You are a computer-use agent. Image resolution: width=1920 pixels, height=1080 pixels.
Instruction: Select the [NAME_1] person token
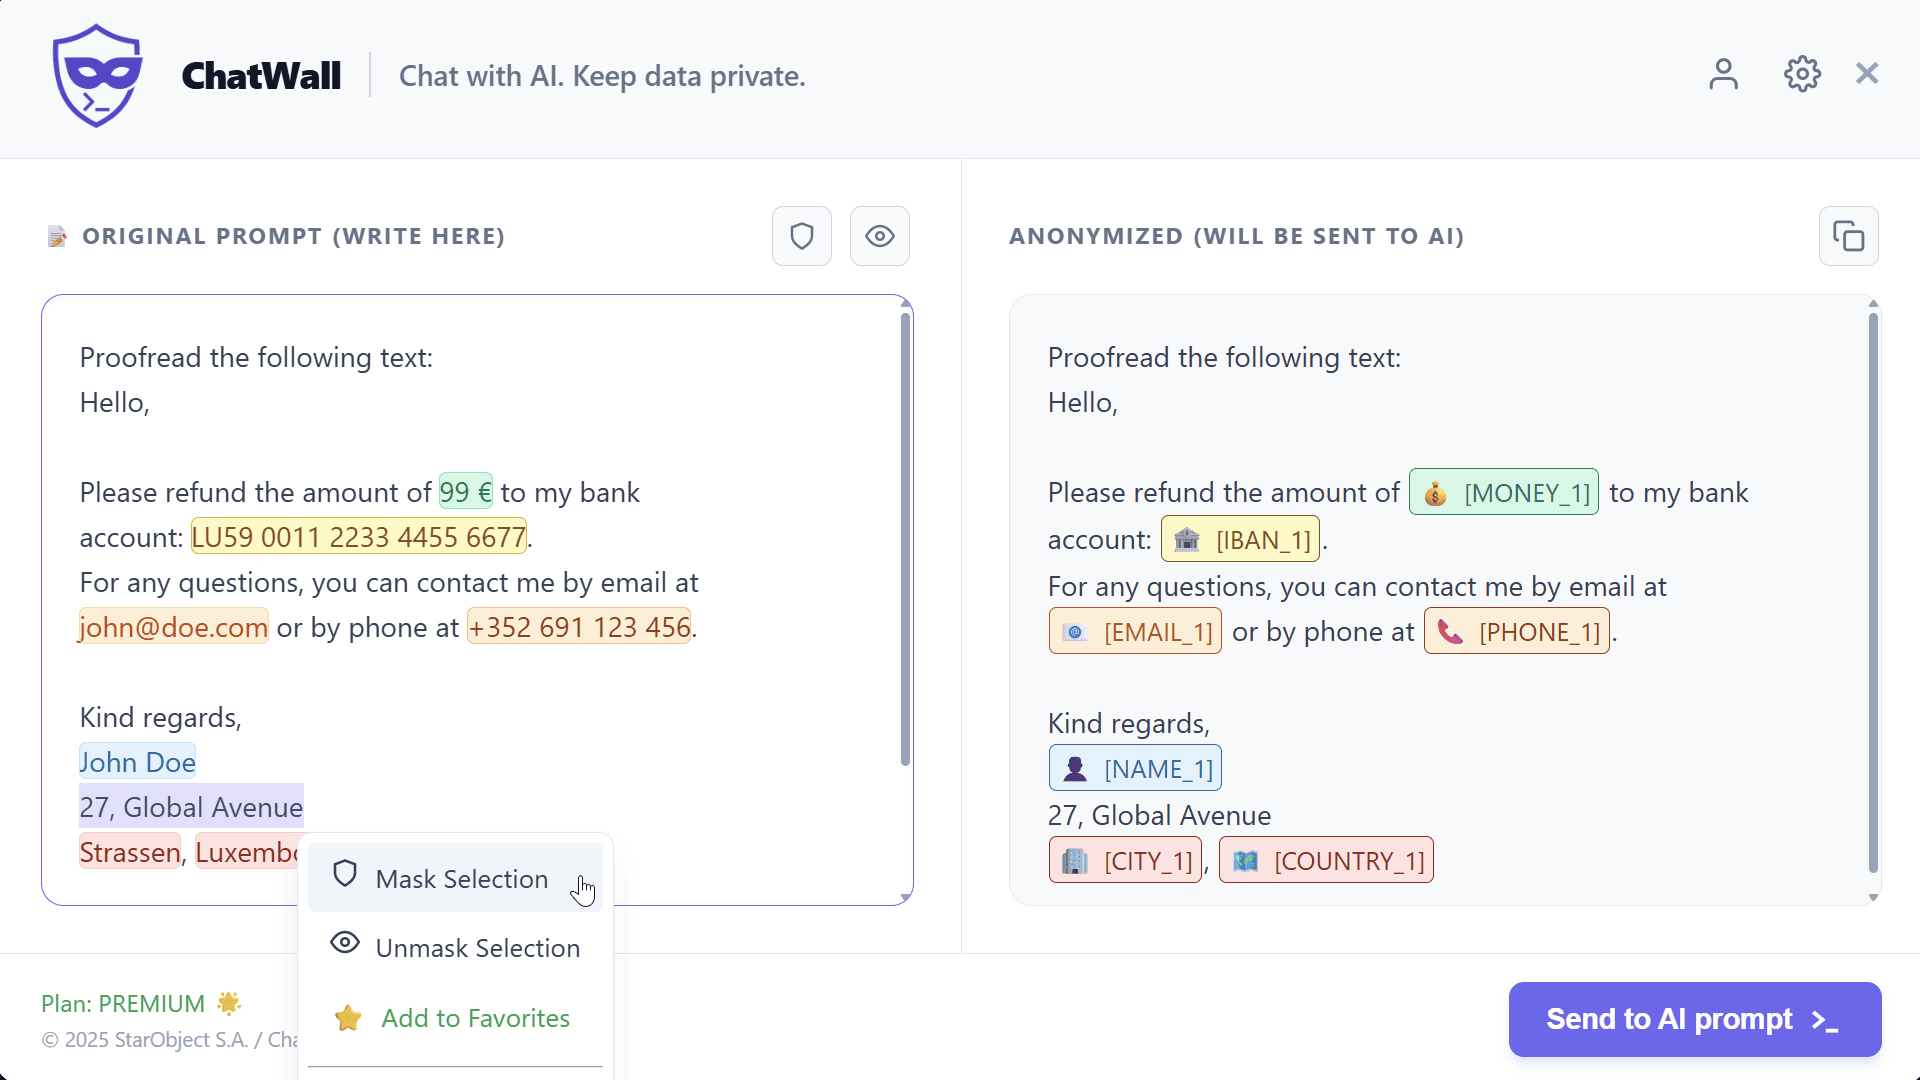click(x=1135, y=768)
